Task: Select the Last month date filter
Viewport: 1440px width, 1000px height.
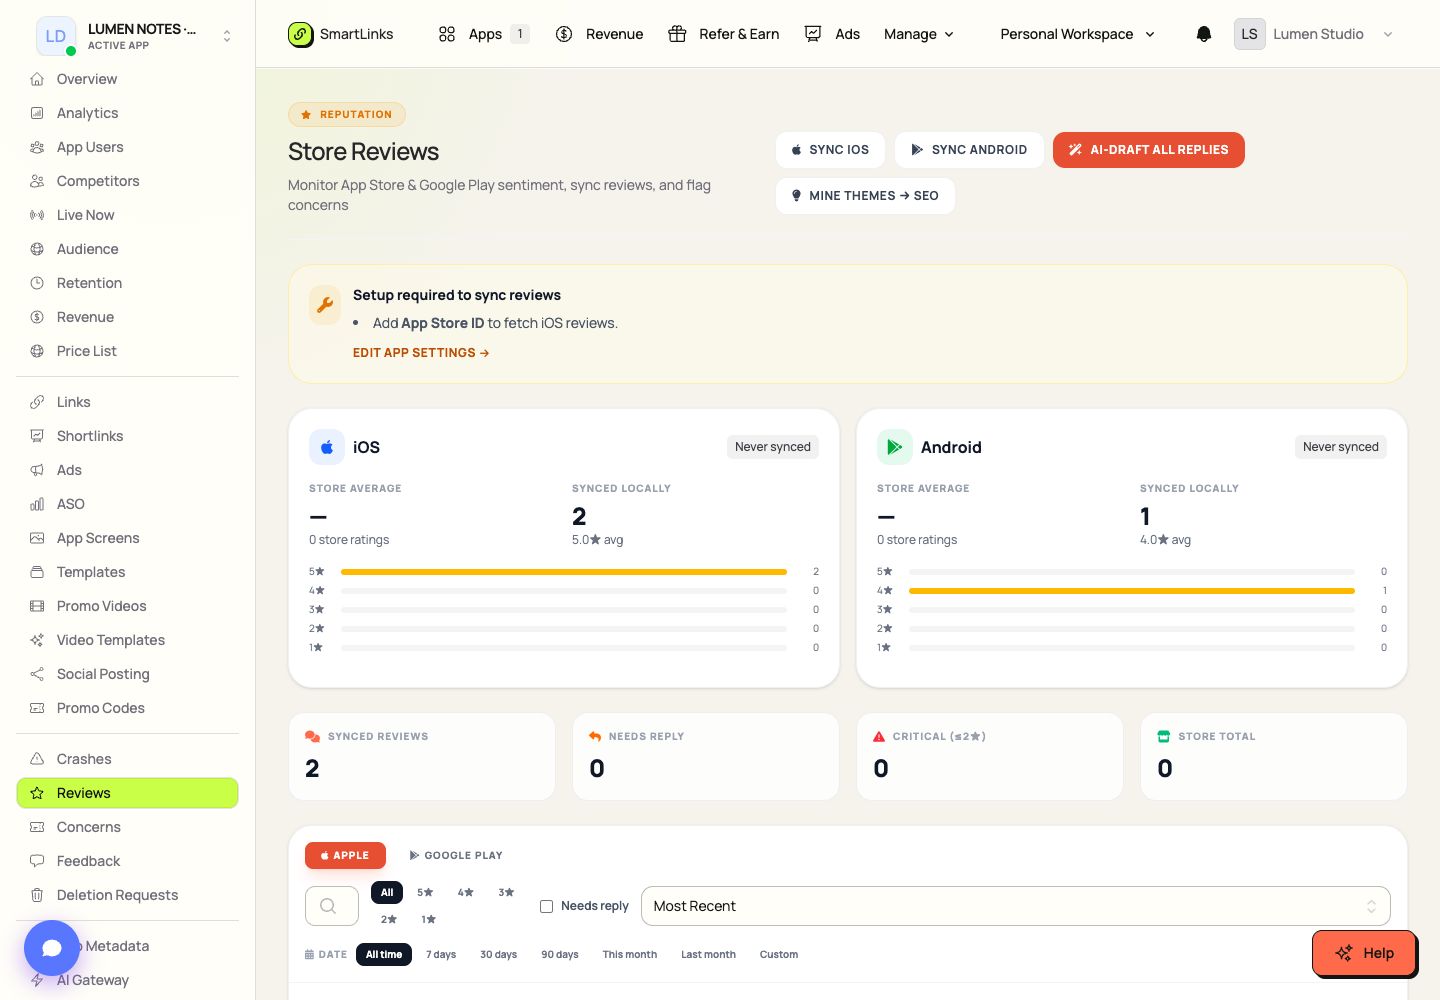Action: tap(708, 954)
